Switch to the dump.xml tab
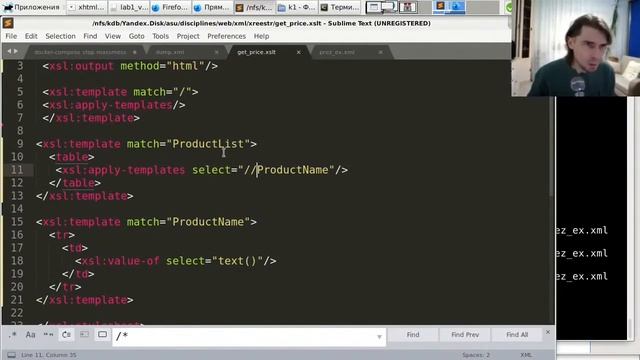This screenshot has height=360, width=640. 184,52
